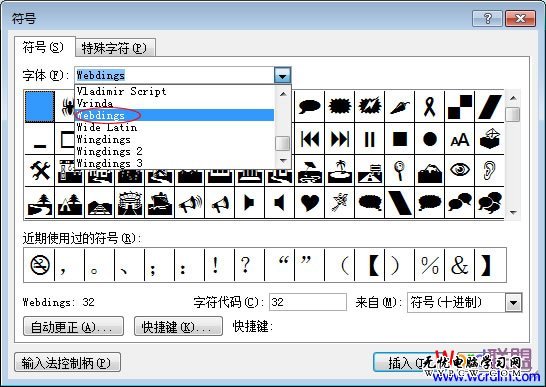Click the font name text field
This screenshot has height=387, width=546.
[x=174, y=75]
